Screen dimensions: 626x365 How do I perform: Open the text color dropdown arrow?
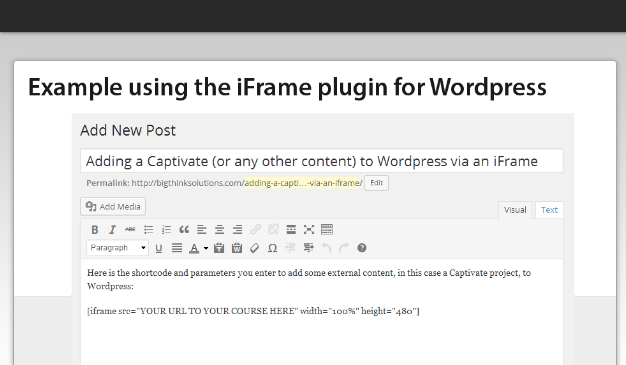206,248
